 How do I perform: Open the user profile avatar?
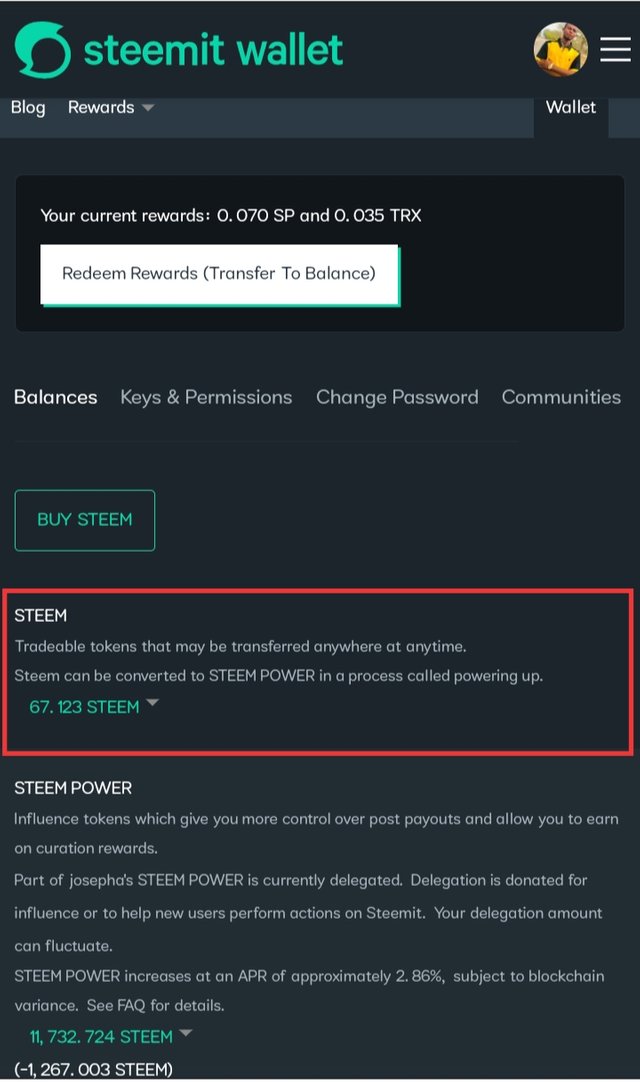click(561, 49)
